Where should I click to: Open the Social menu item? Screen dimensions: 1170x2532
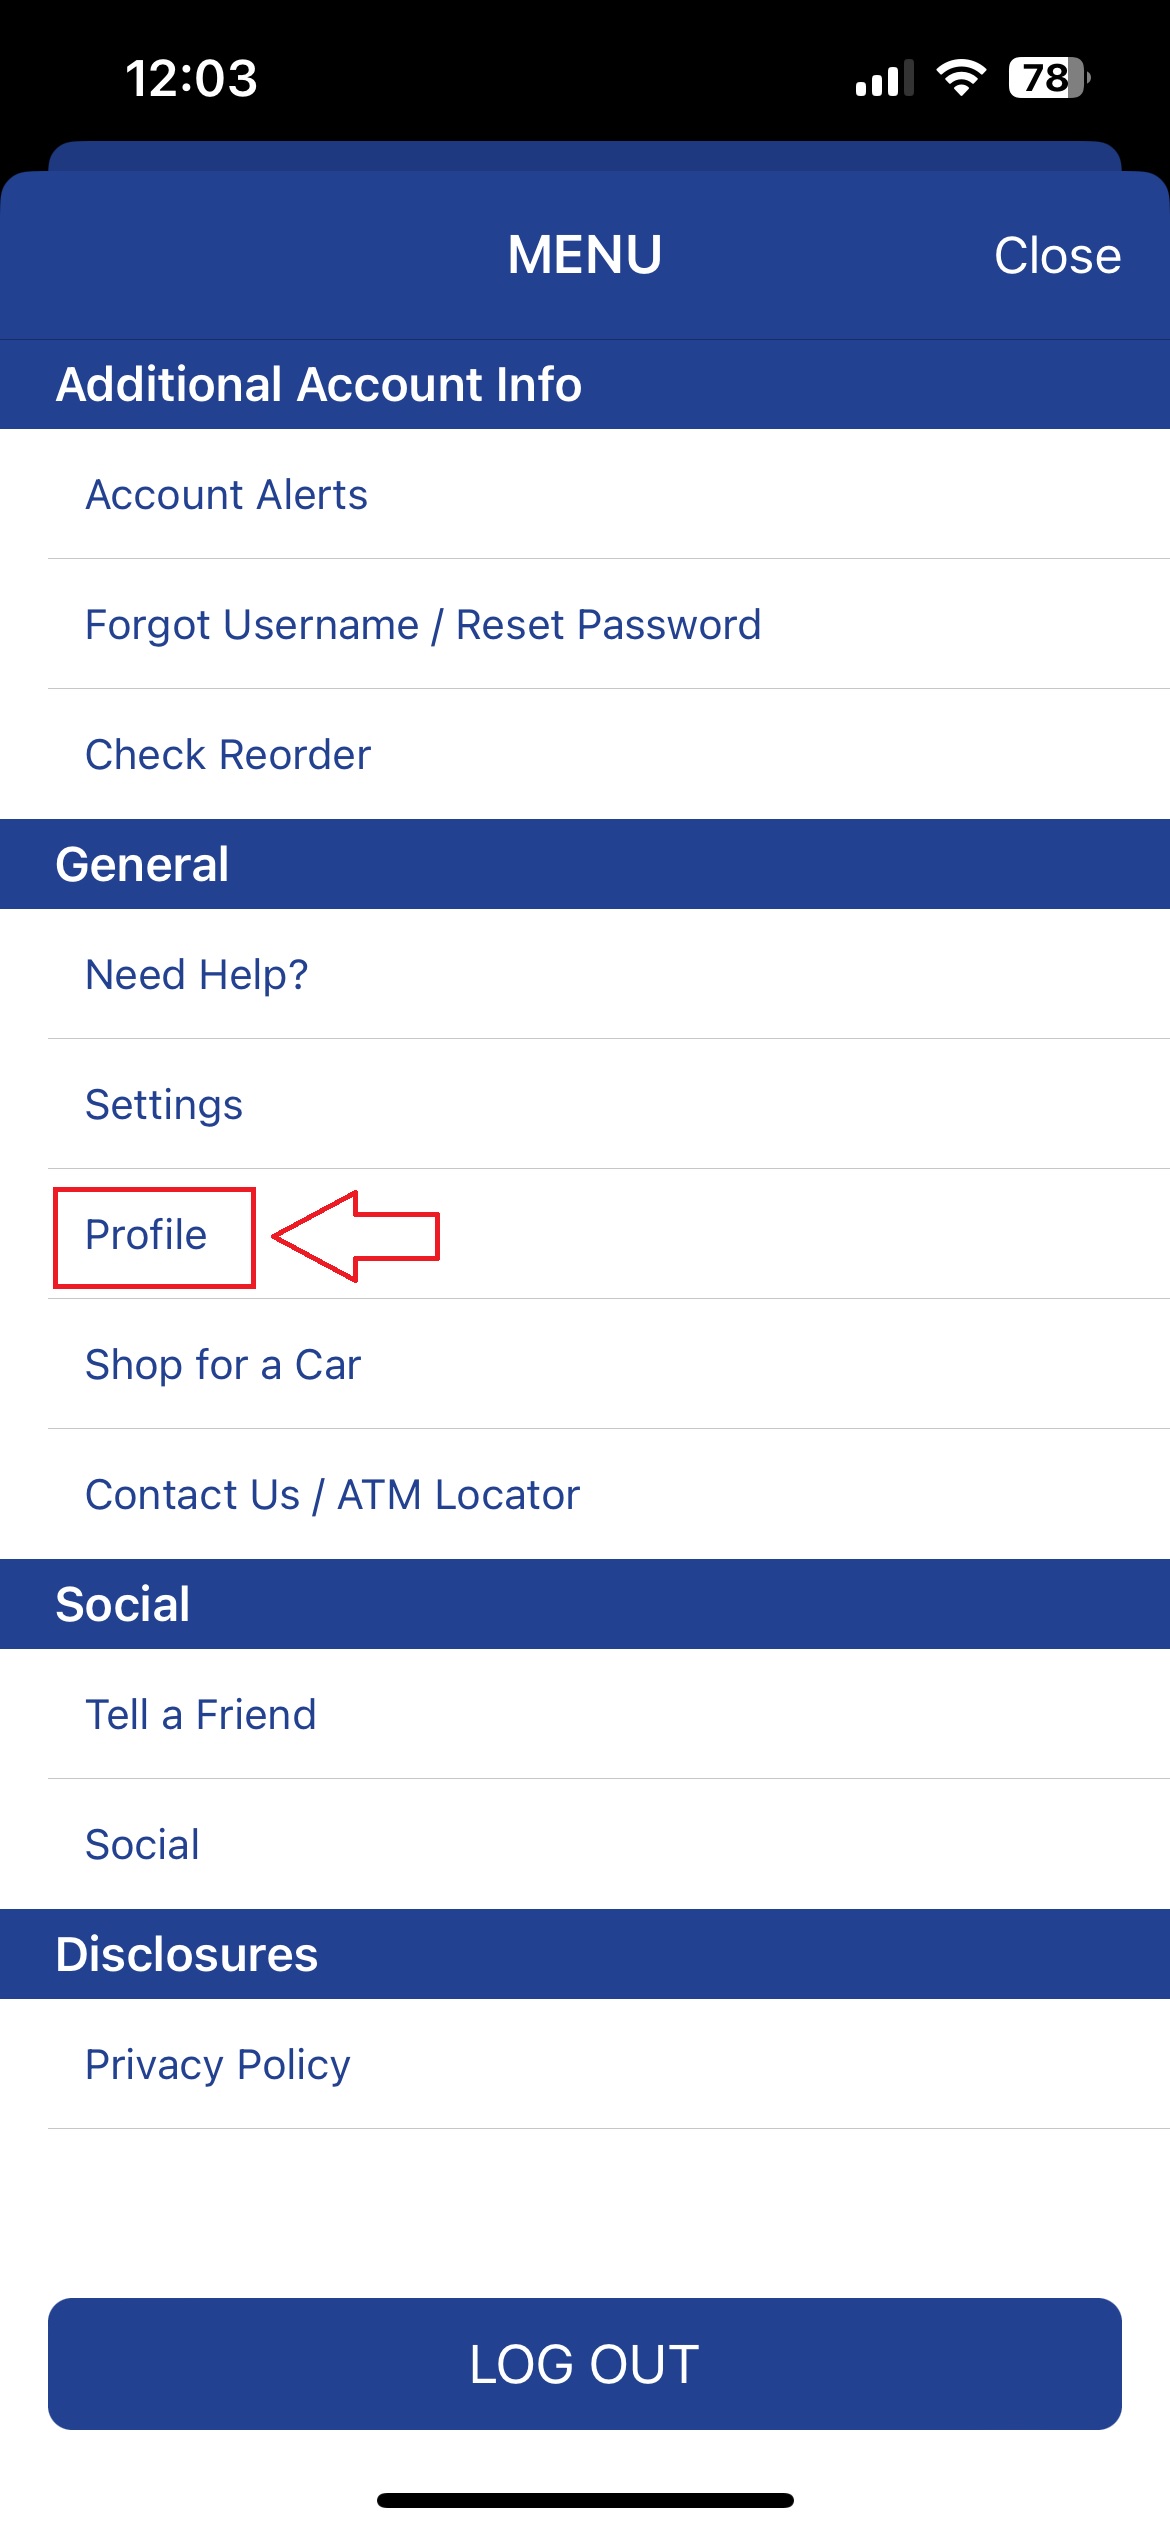coord(585,1844)
